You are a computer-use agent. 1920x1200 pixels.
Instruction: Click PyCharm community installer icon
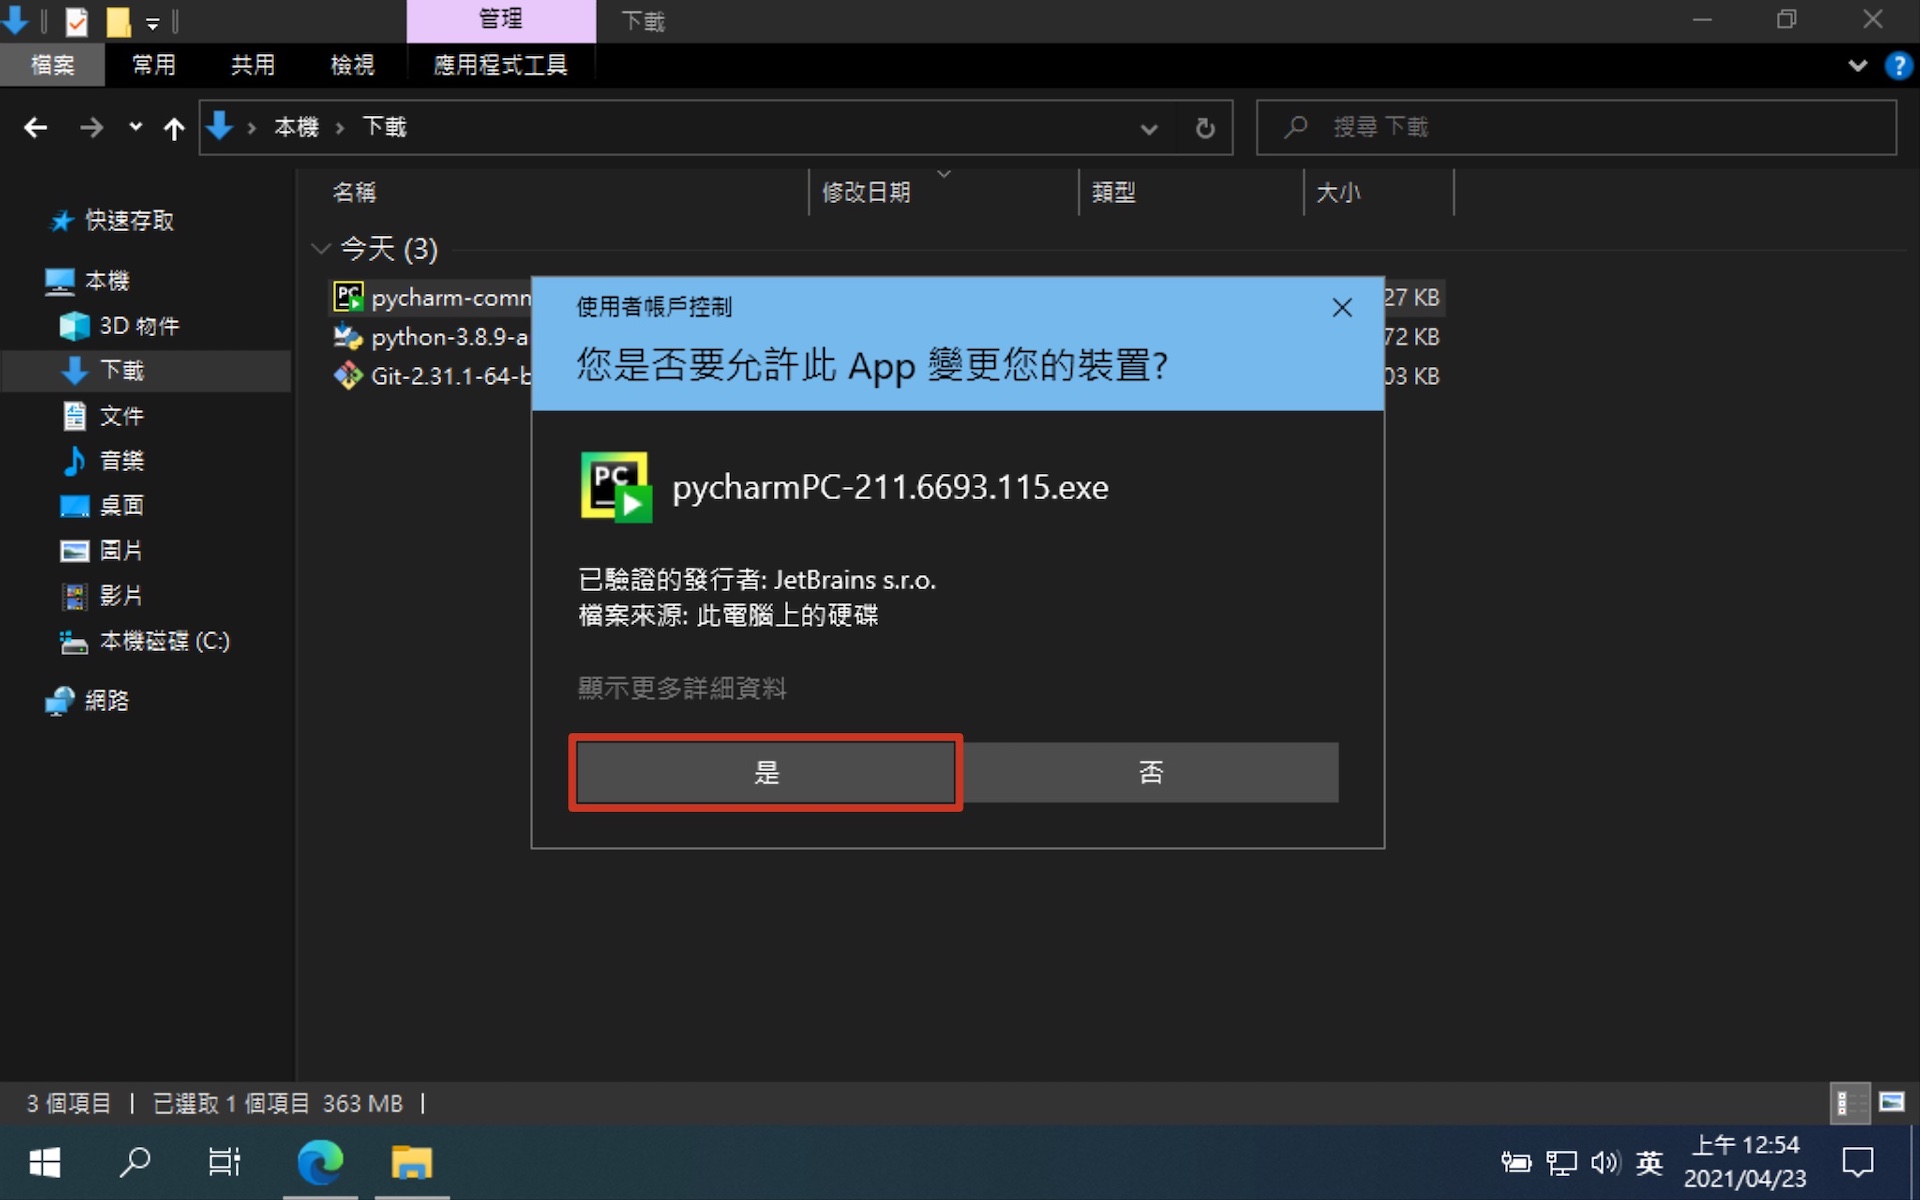(346, 296)
